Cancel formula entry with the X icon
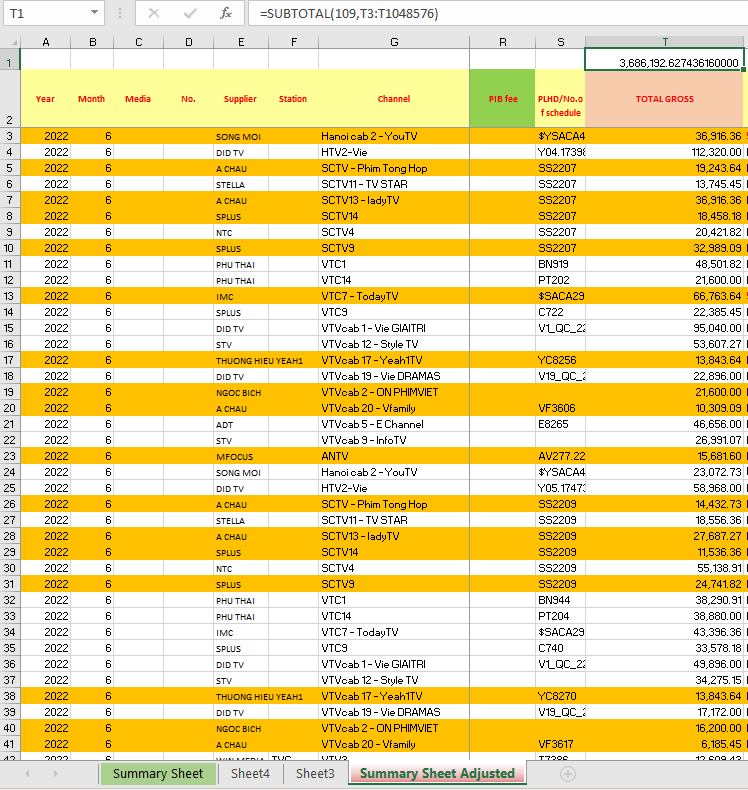 pos(154,13)
